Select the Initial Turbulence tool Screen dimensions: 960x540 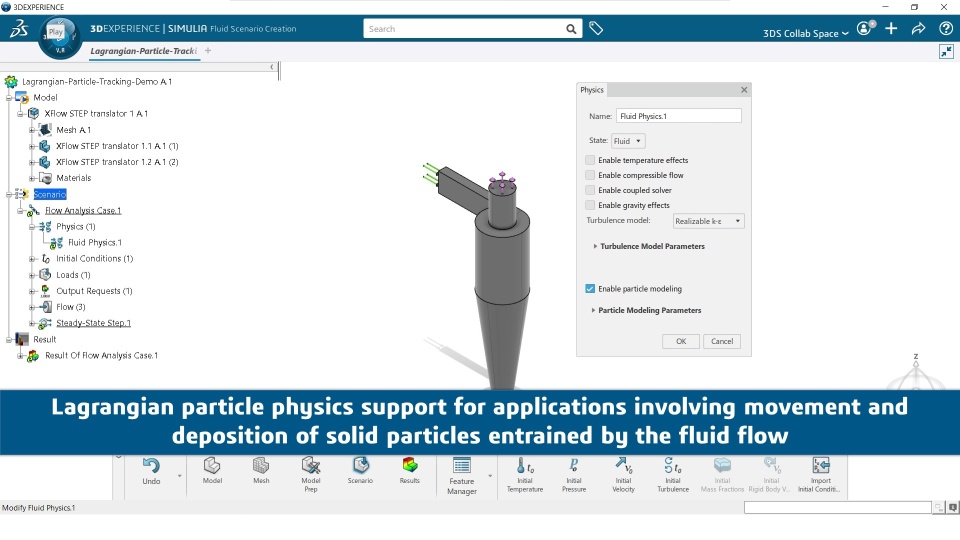pos(673,474)
